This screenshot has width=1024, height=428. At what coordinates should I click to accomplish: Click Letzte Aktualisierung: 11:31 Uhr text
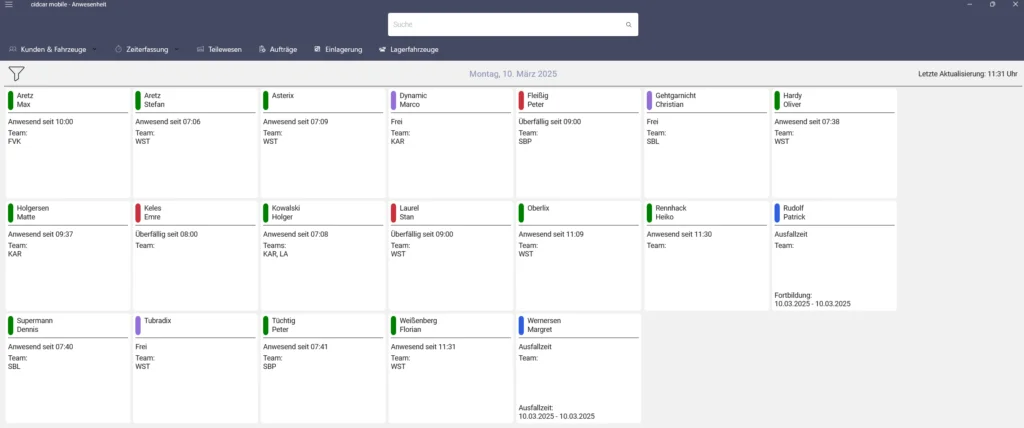tap(968, 74)
